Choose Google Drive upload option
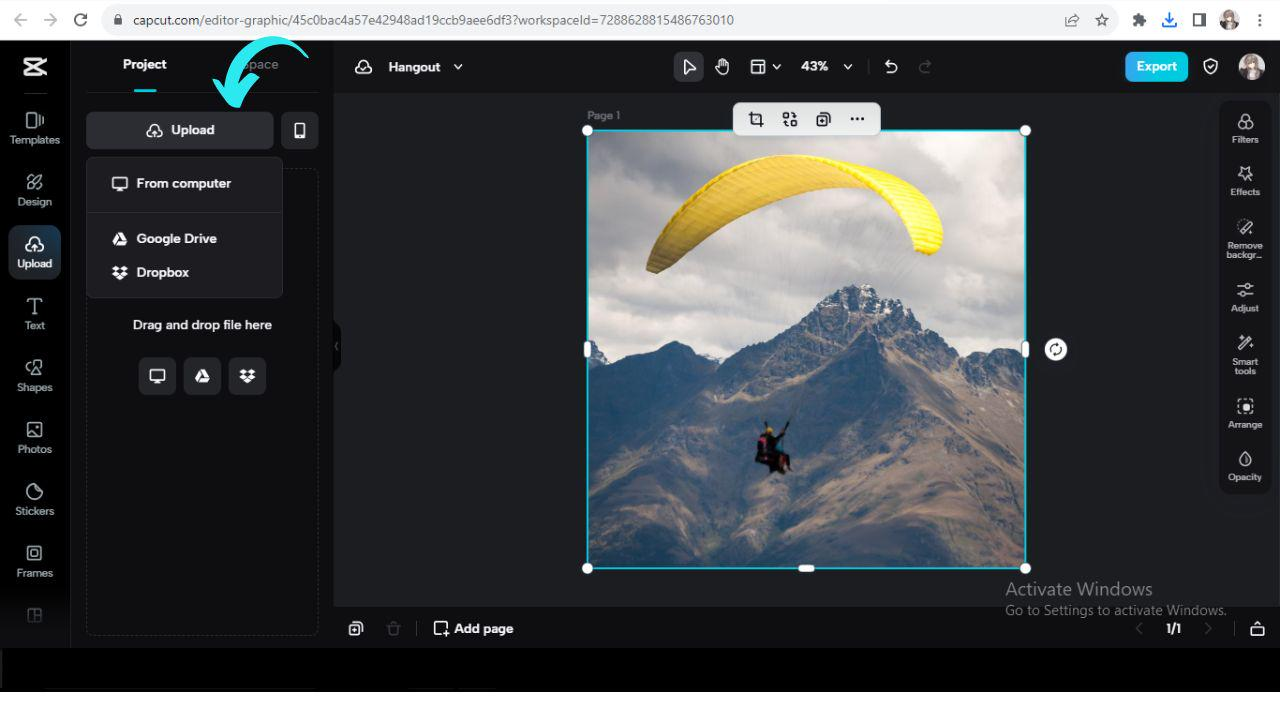This screenshot has width=1280, height=720. pyautogui.click(x=184, y=239)
